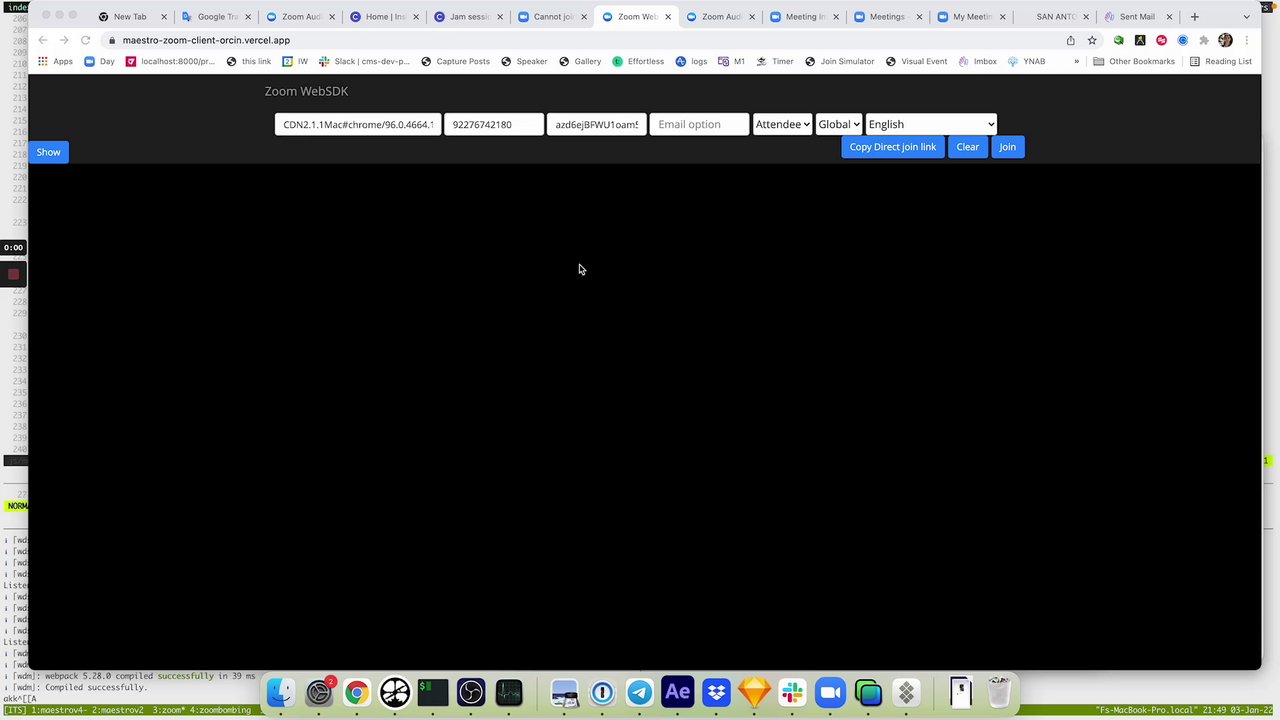Open a new browser tab with plus

point(1194,17)
